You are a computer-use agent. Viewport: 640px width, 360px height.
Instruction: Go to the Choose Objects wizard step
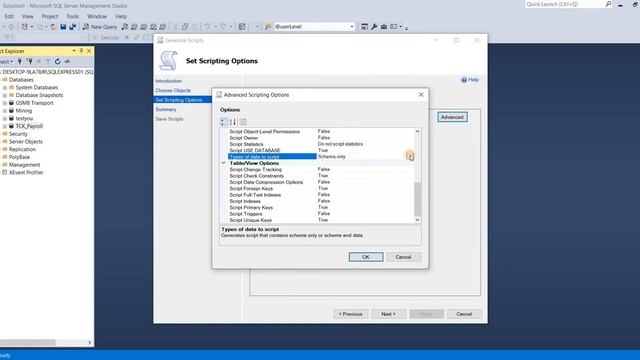click(173, 90)
